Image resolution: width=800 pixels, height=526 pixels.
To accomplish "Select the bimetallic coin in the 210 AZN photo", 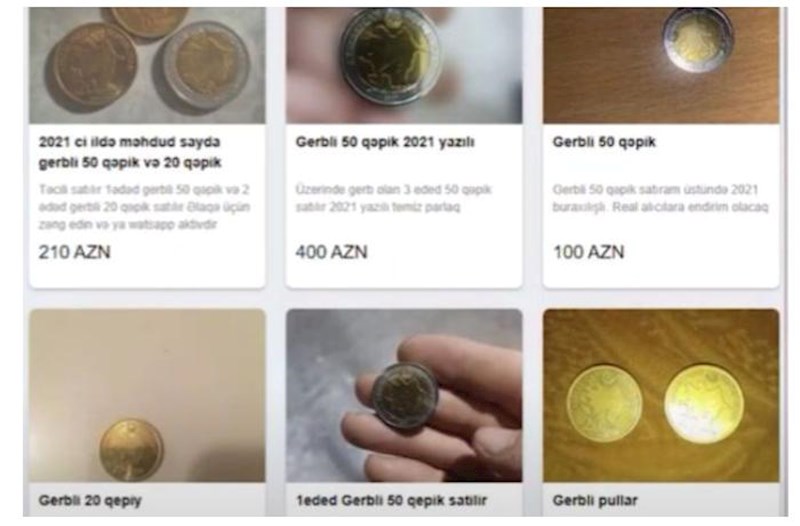I will click(206, 66).
